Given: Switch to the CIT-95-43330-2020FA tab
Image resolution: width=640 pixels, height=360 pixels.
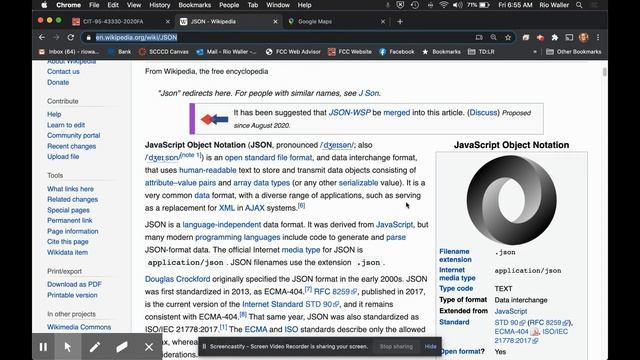Looking at the screenshot, I should 121,22.
